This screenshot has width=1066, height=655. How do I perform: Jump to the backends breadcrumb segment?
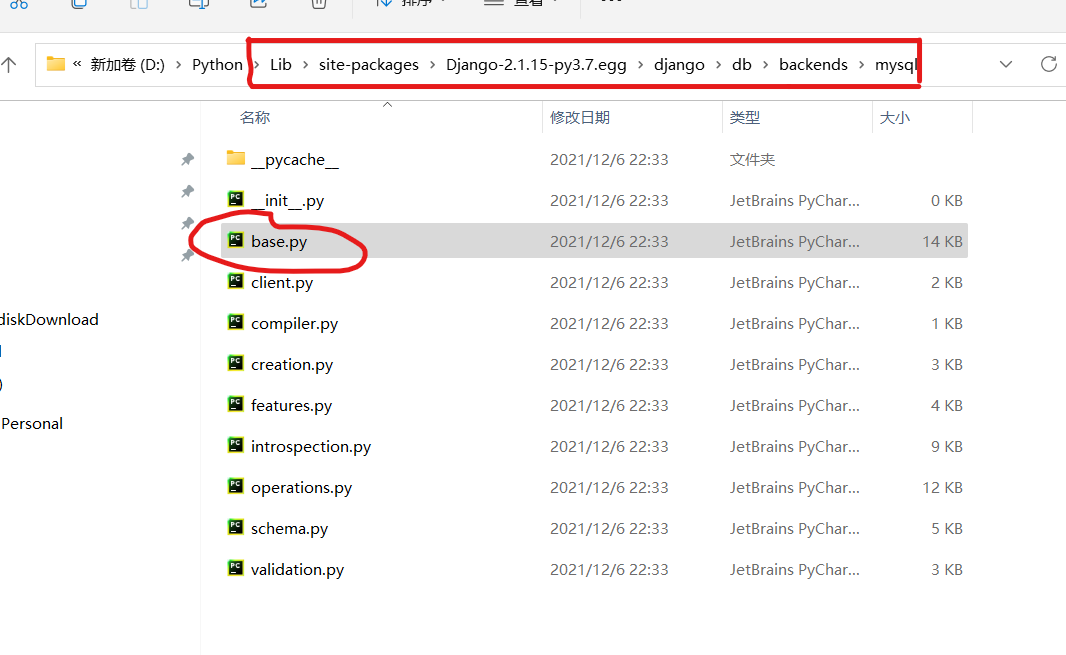(x=813, y=65)
